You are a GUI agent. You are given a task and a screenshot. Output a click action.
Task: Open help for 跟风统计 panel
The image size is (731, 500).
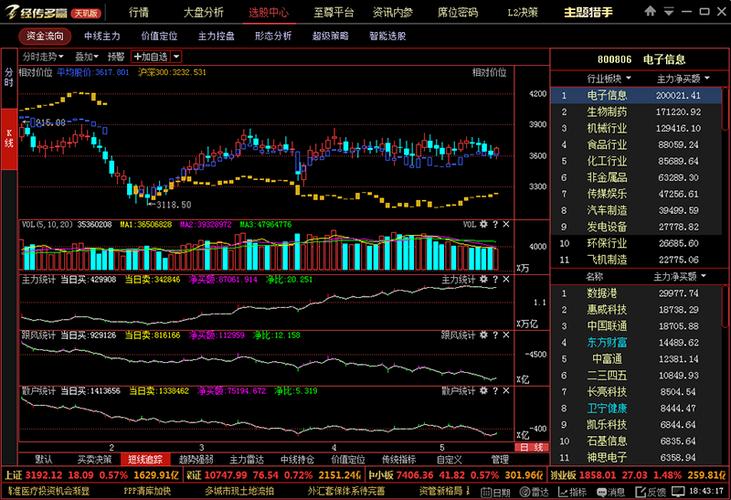495,335
